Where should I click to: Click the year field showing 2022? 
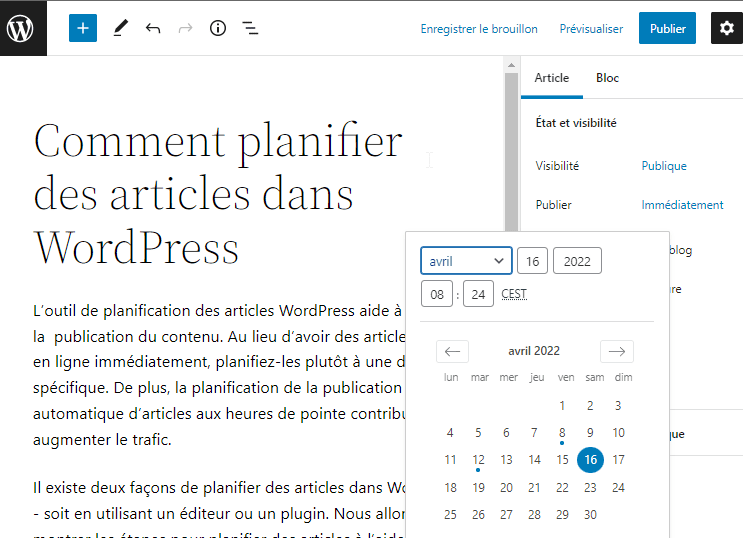[577, 261]
